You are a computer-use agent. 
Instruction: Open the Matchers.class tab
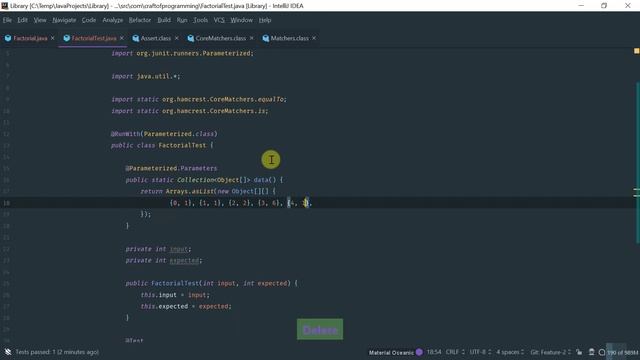[x=289, y=38]
